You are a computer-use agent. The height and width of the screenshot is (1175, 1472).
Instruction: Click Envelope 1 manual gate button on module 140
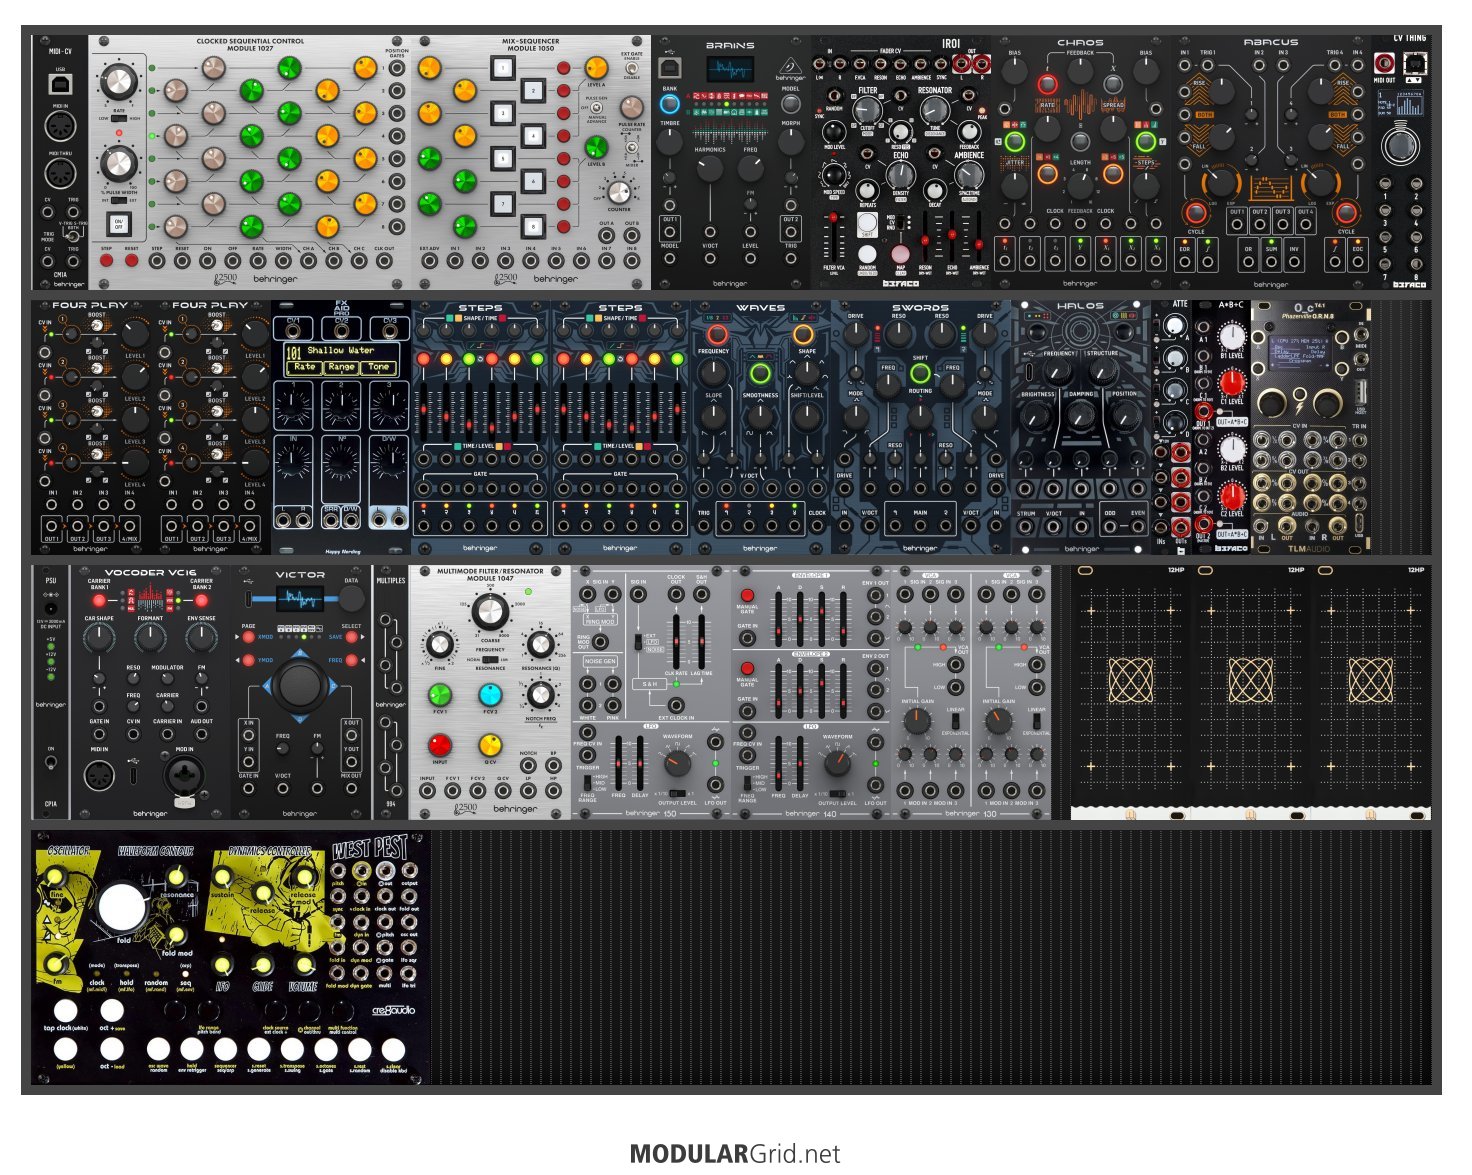[x=747, y=595]
